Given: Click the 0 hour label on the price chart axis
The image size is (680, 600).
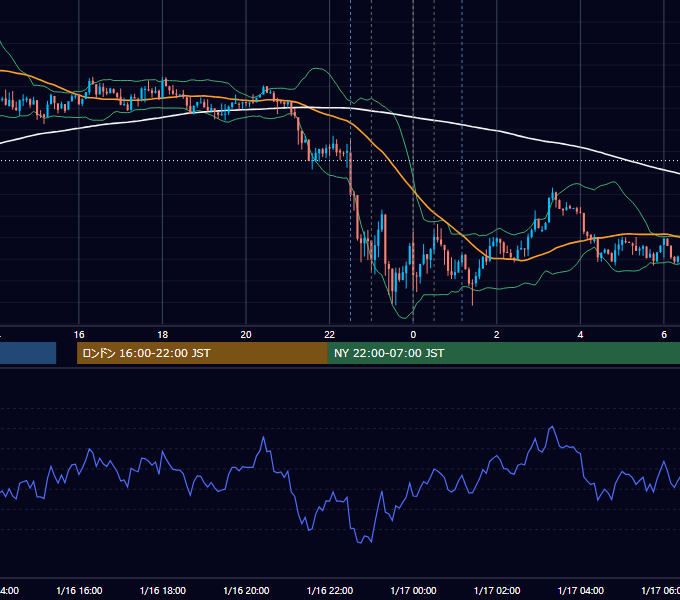Looking at the screenshot, I should click(413, 335).
